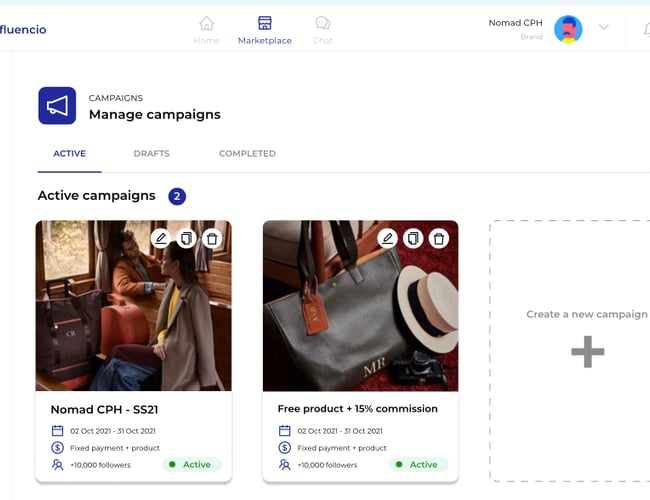Click the plus icon to create campaign
Image resolution: width=650 pixels, height=500 pixels.
coord(587,352)
